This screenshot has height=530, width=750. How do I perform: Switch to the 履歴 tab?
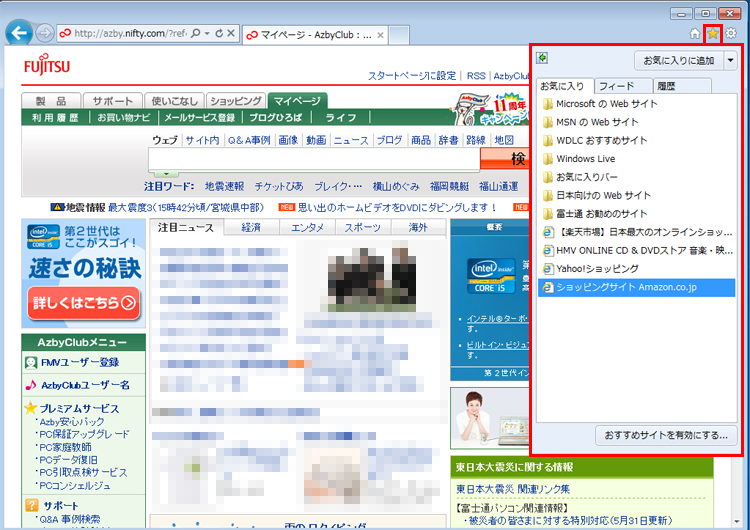tap(682, 86)
